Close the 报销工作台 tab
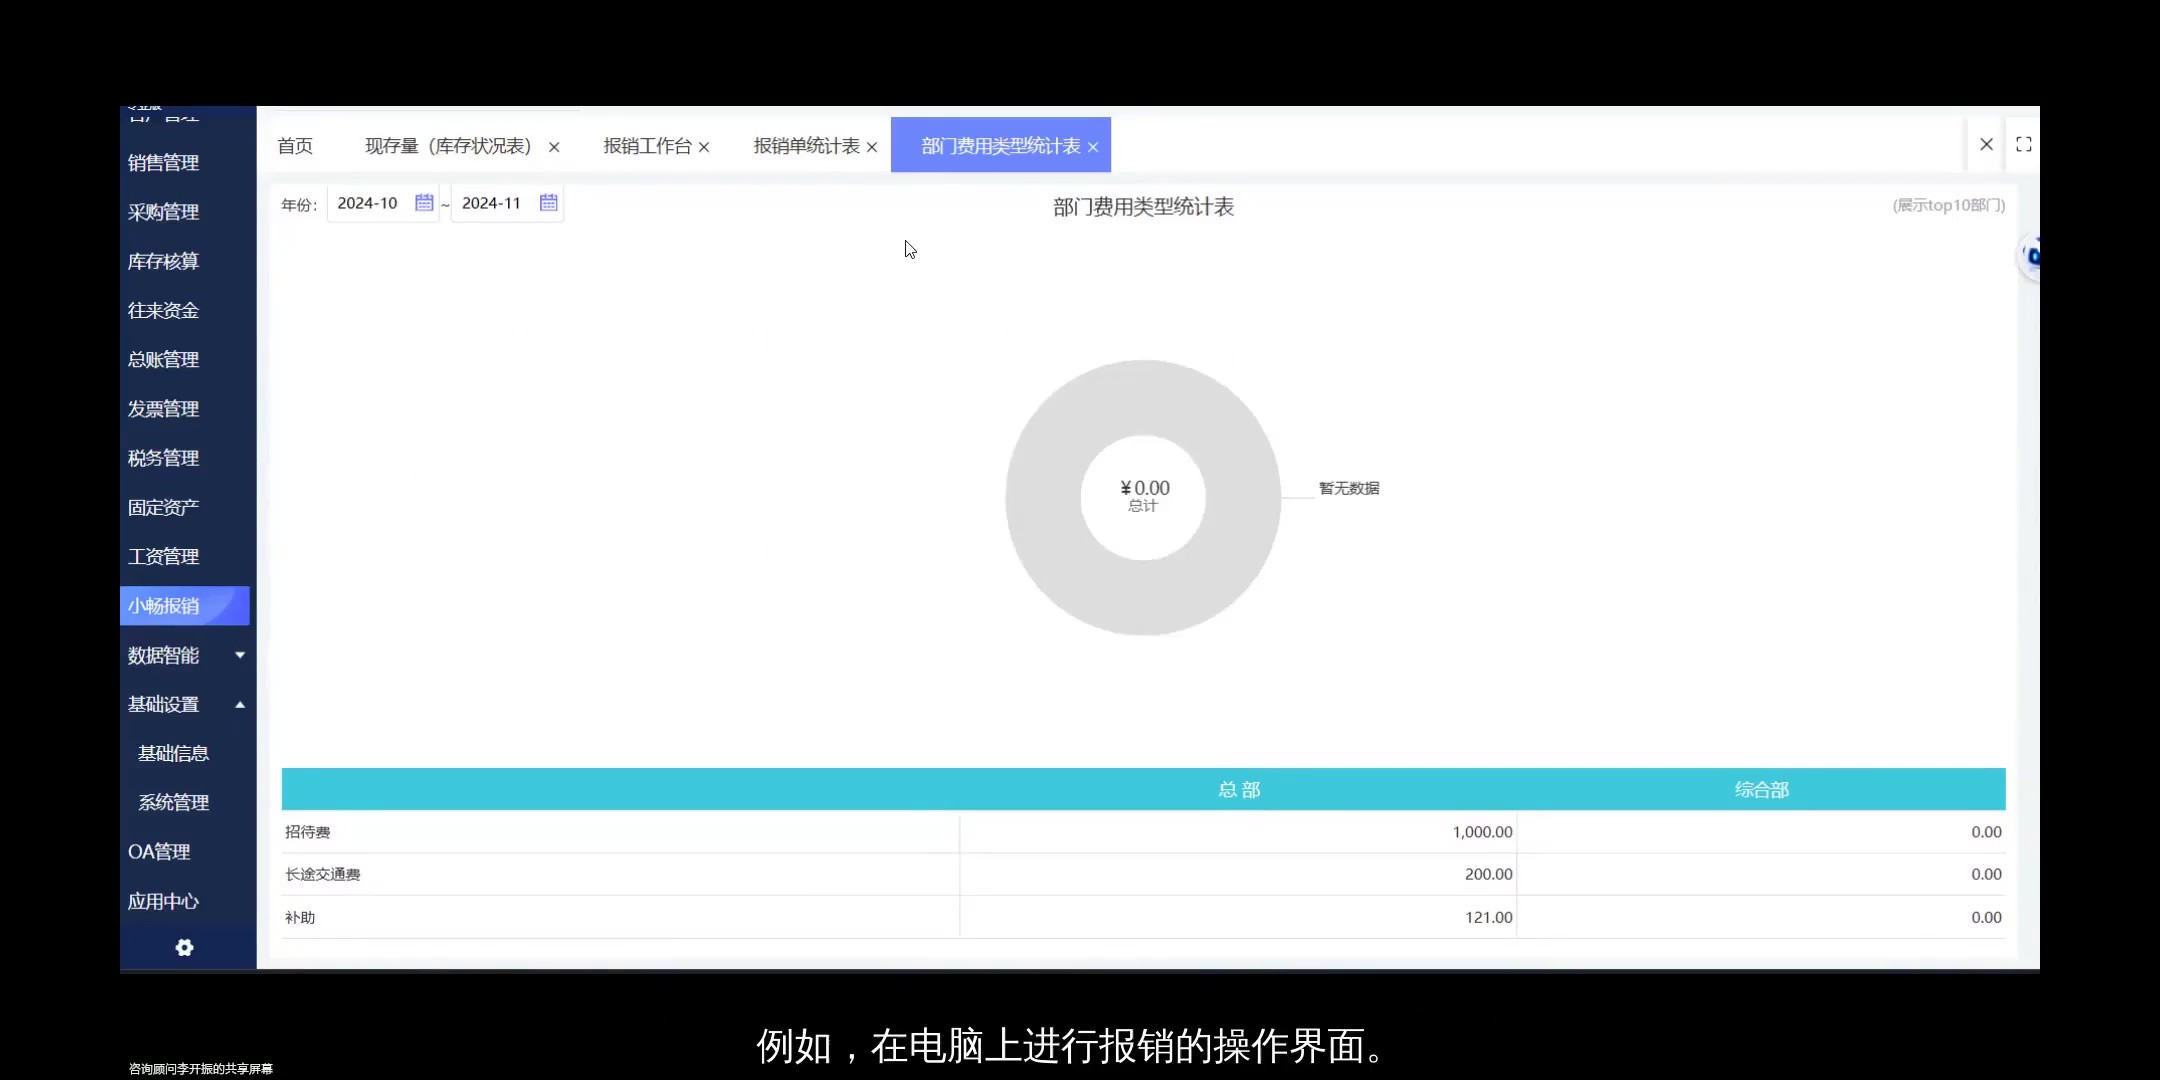 [704, 145]
